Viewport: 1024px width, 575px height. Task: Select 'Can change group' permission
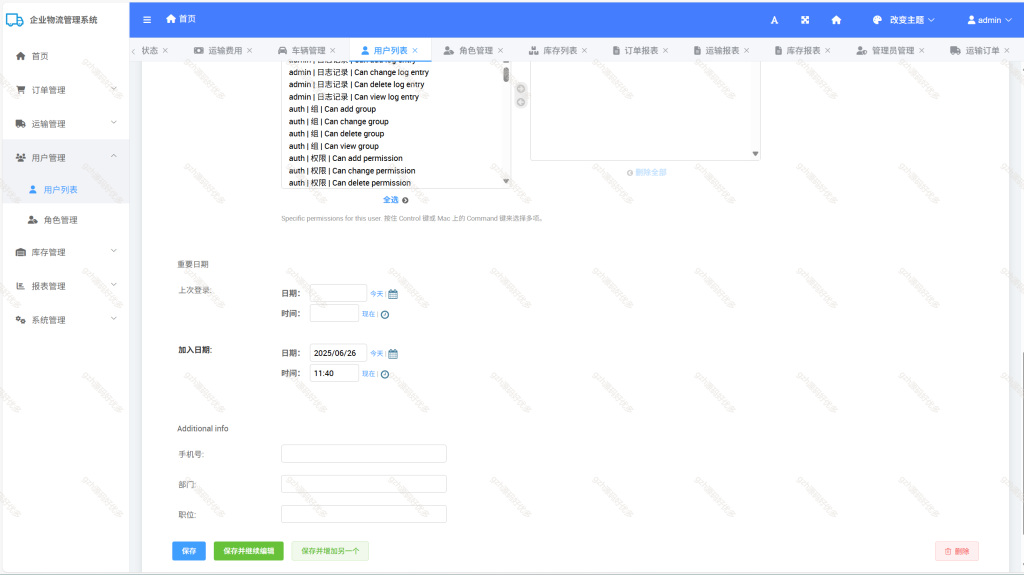click(x=338, y=122)
